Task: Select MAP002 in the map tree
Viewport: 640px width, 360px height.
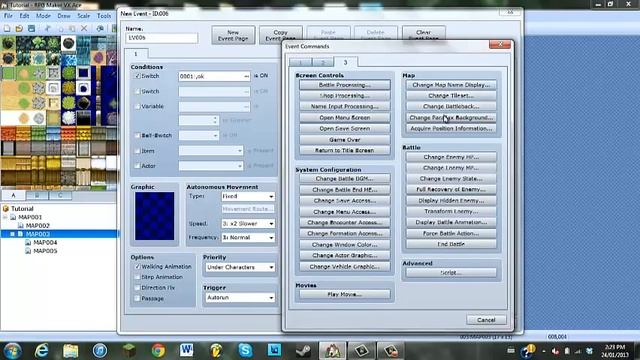Action: point(38,226)
